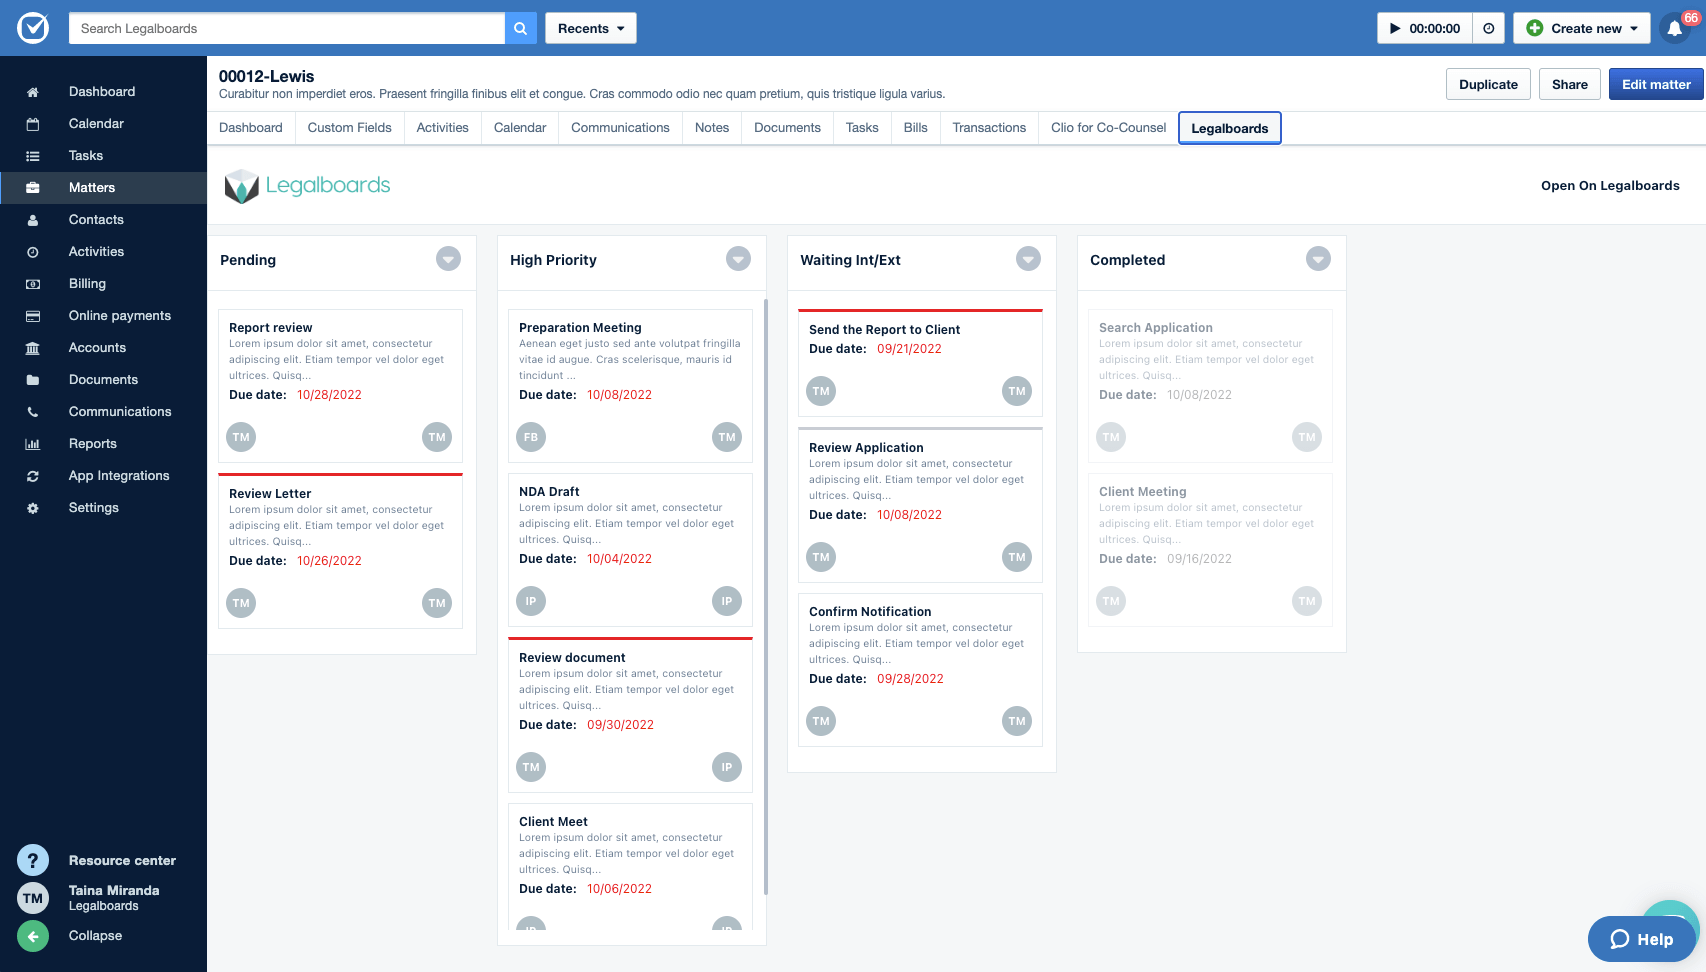
Task: Click the App Integrations sync icon
Action: click(33, 476)
